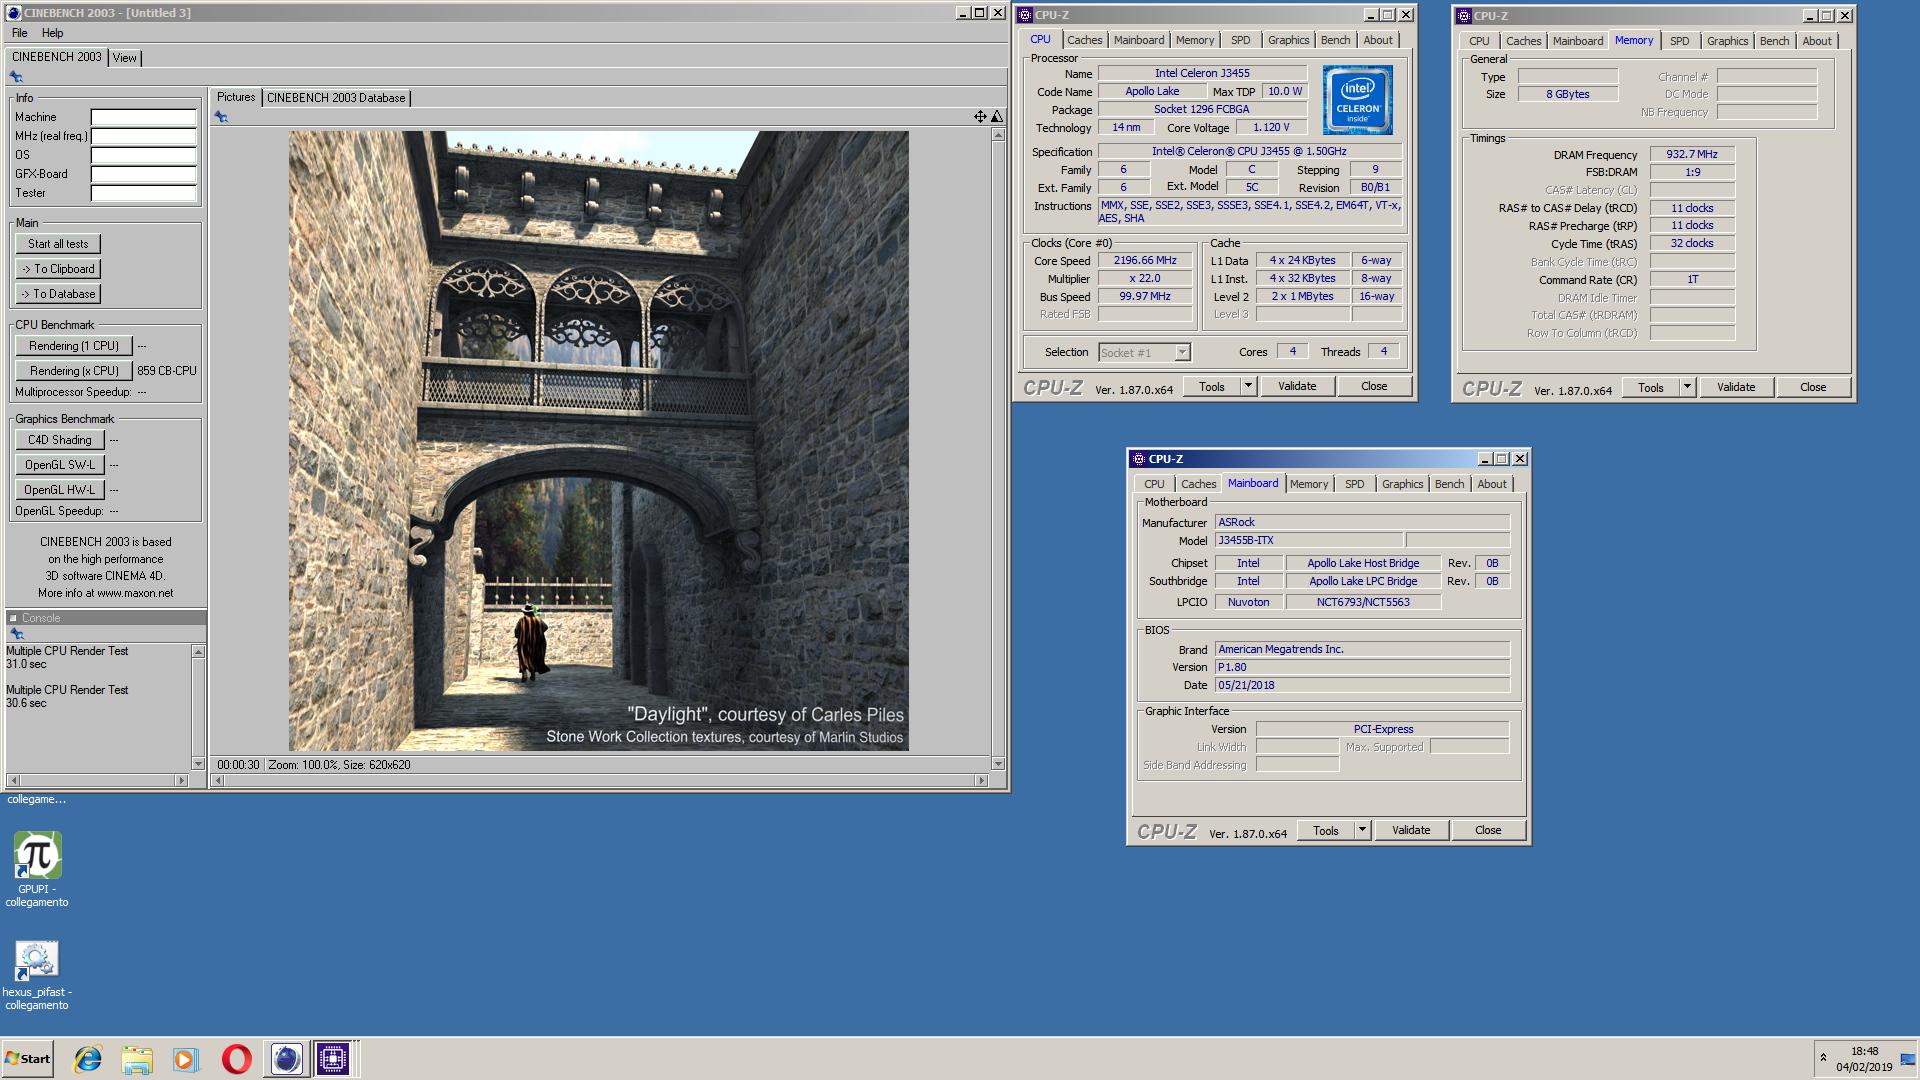Click Start all tests button

[x=58, y=244]
